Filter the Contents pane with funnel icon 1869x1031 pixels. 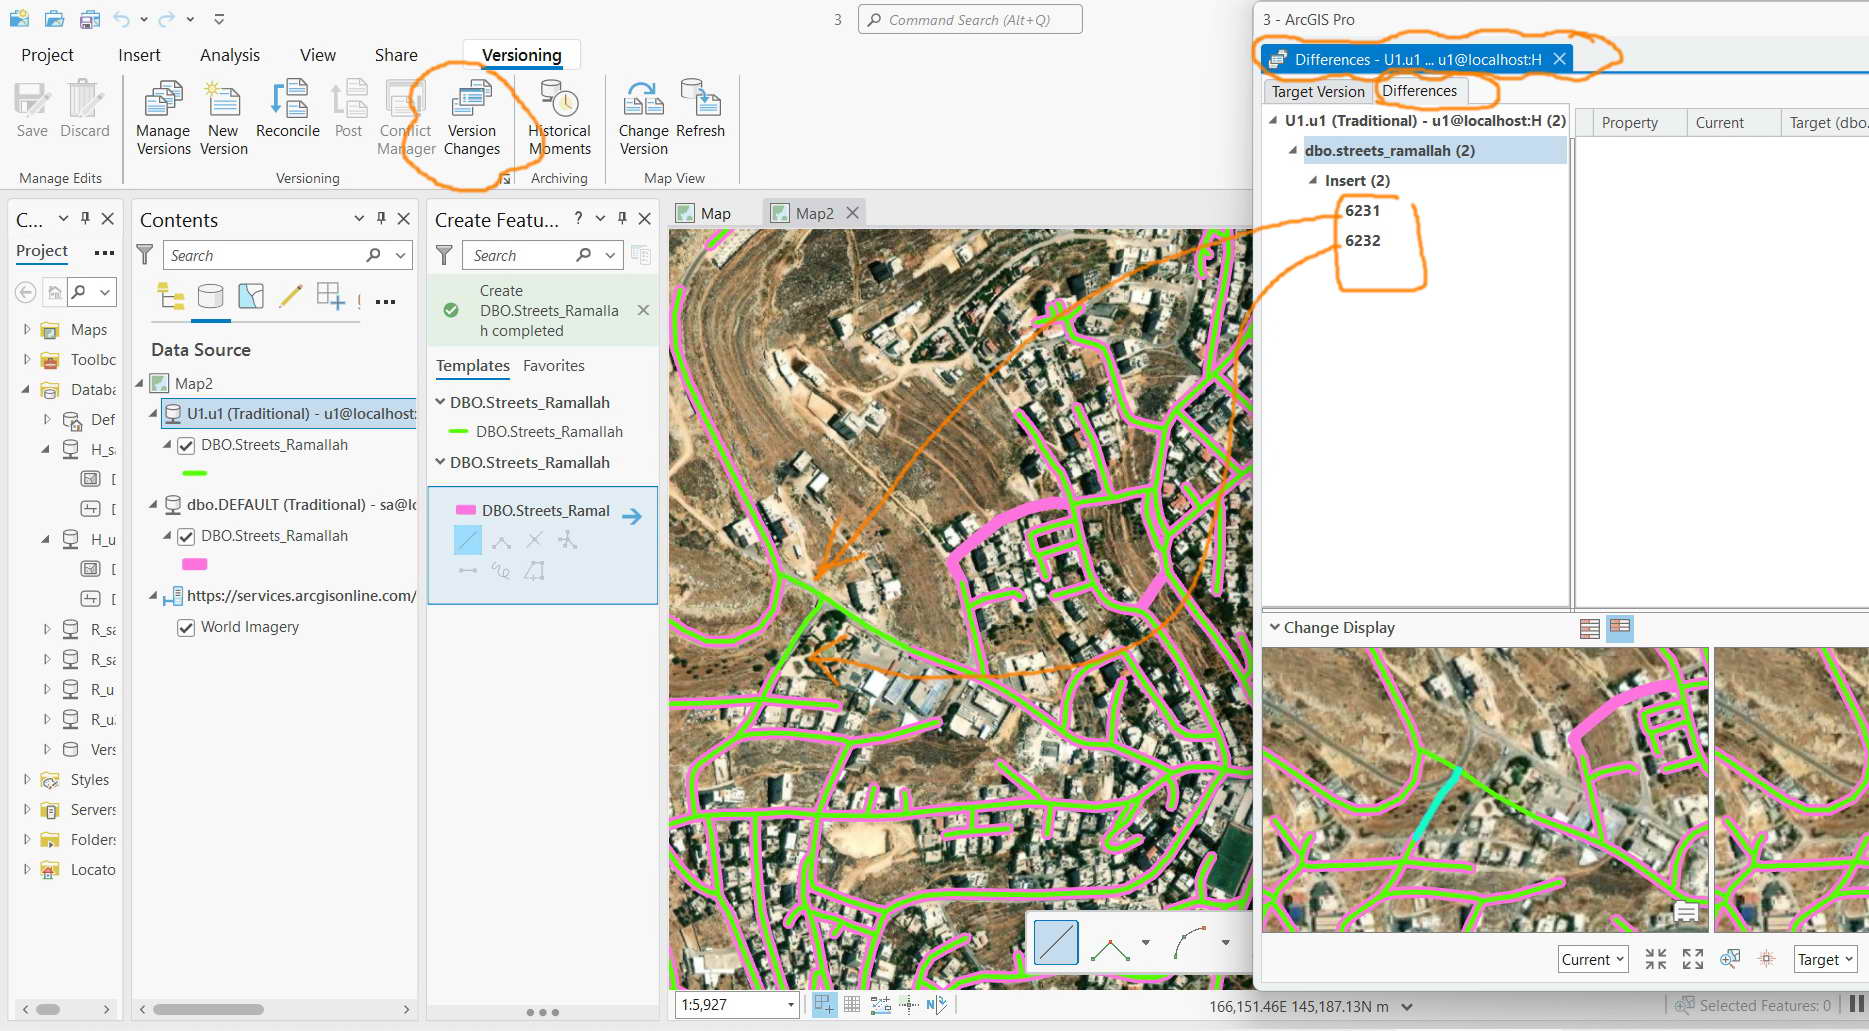145,255
